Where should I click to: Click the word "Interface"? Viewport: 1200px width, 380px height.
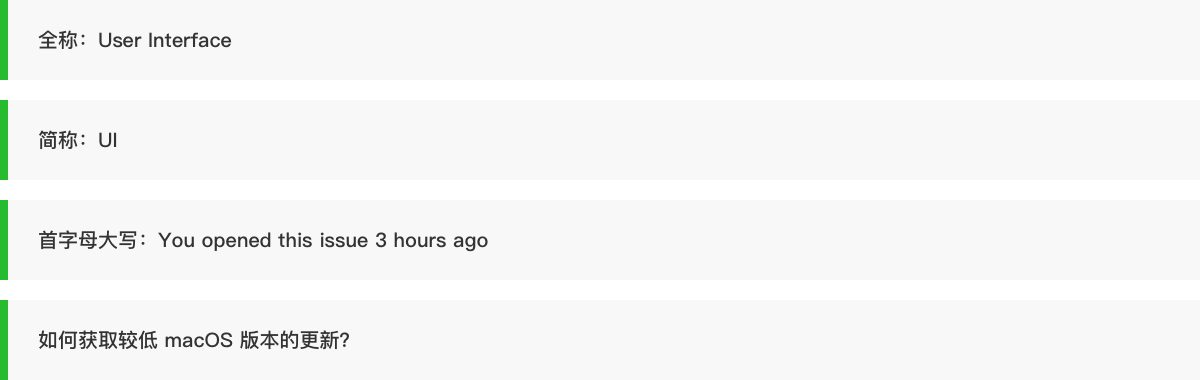click(190, 40)
